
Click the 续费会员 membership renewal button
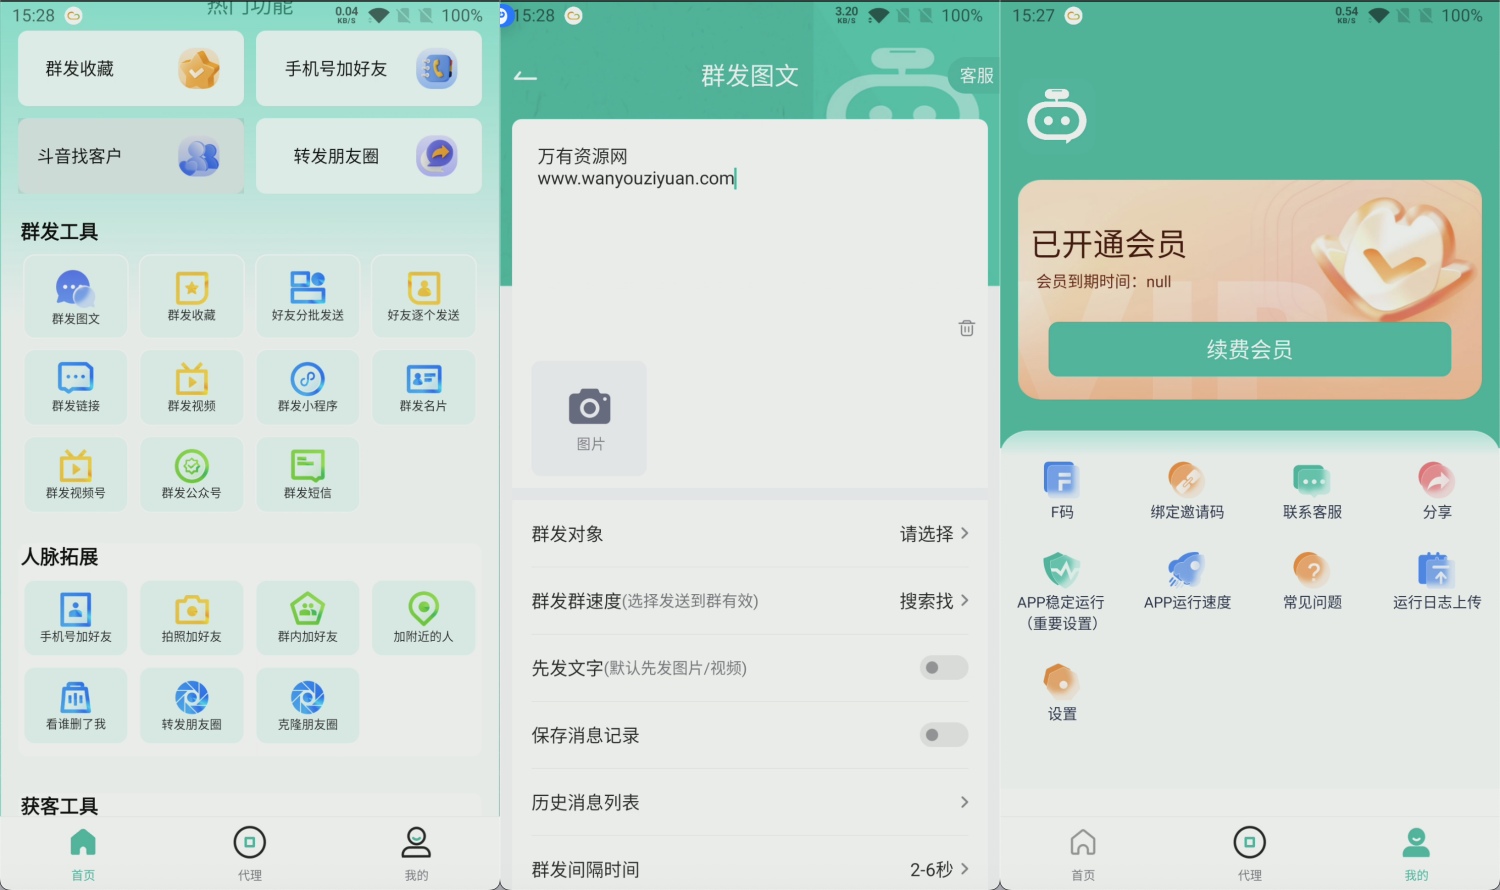[1249, 350]
